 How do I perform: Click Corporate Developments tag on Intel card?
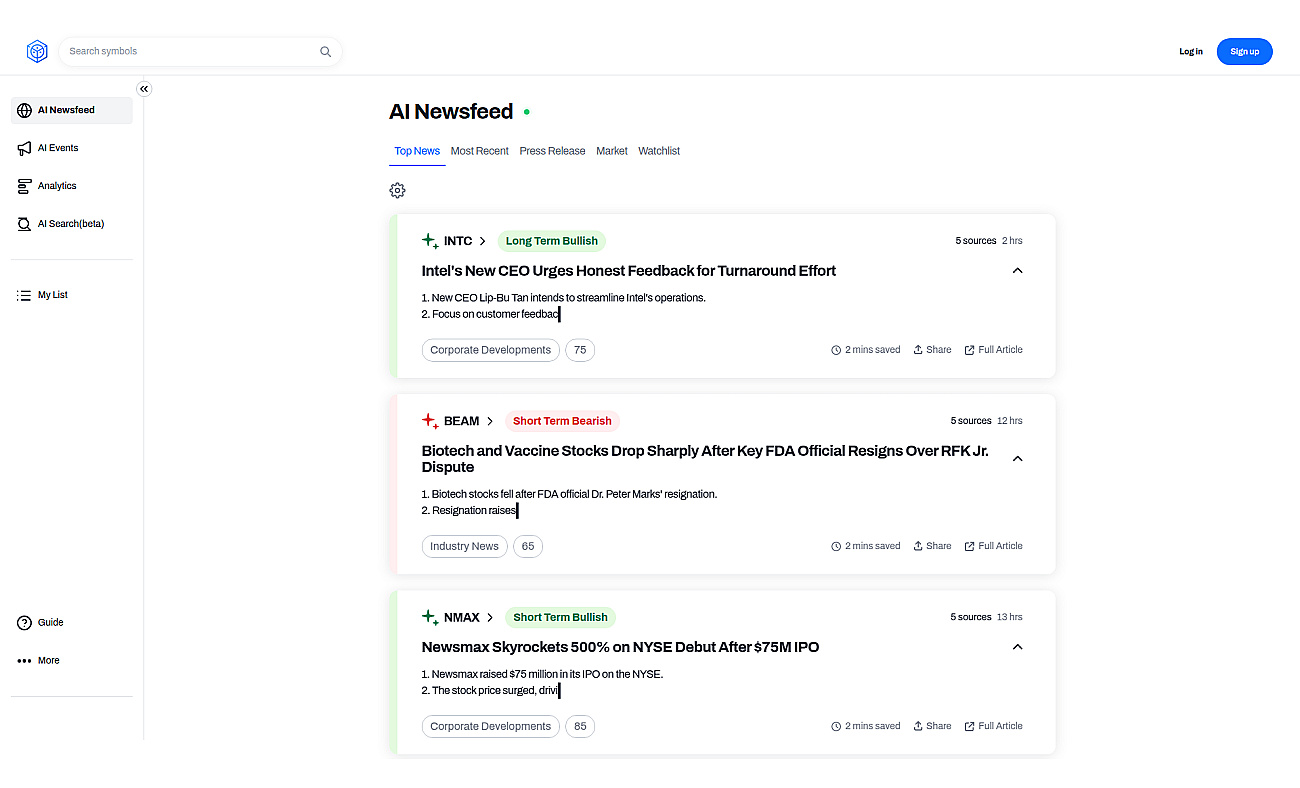click(490, 350)
